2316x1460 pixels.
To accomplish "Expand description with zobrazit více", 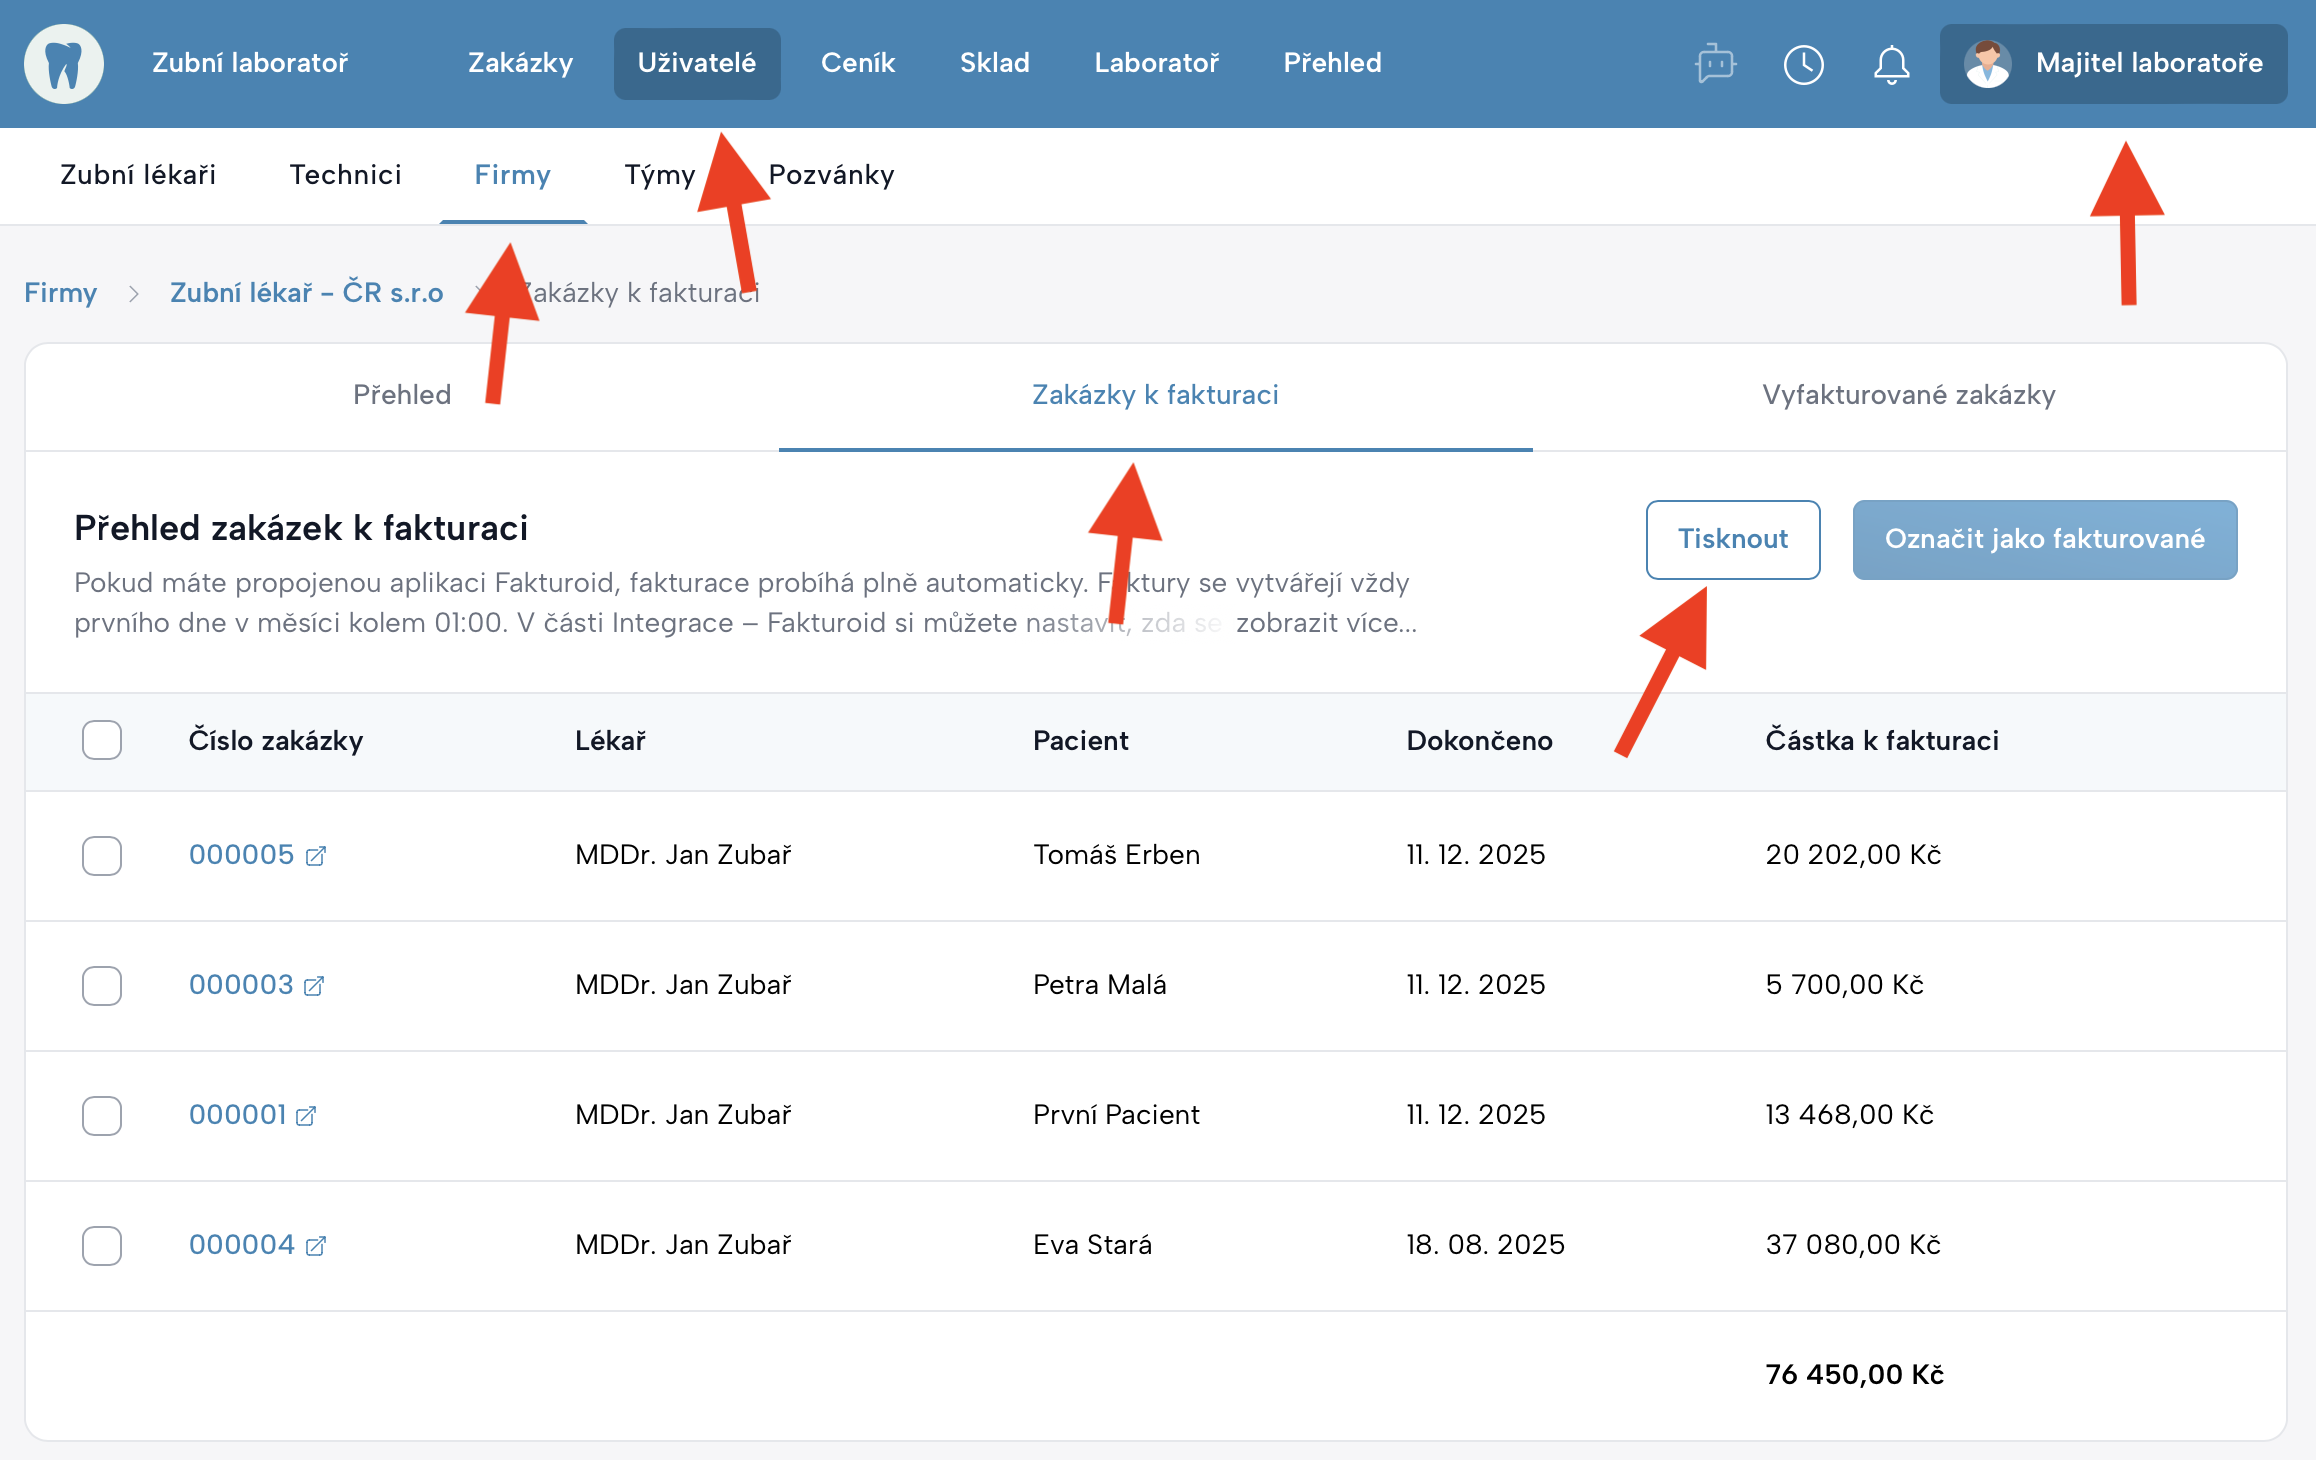I will click(1326, 623).
